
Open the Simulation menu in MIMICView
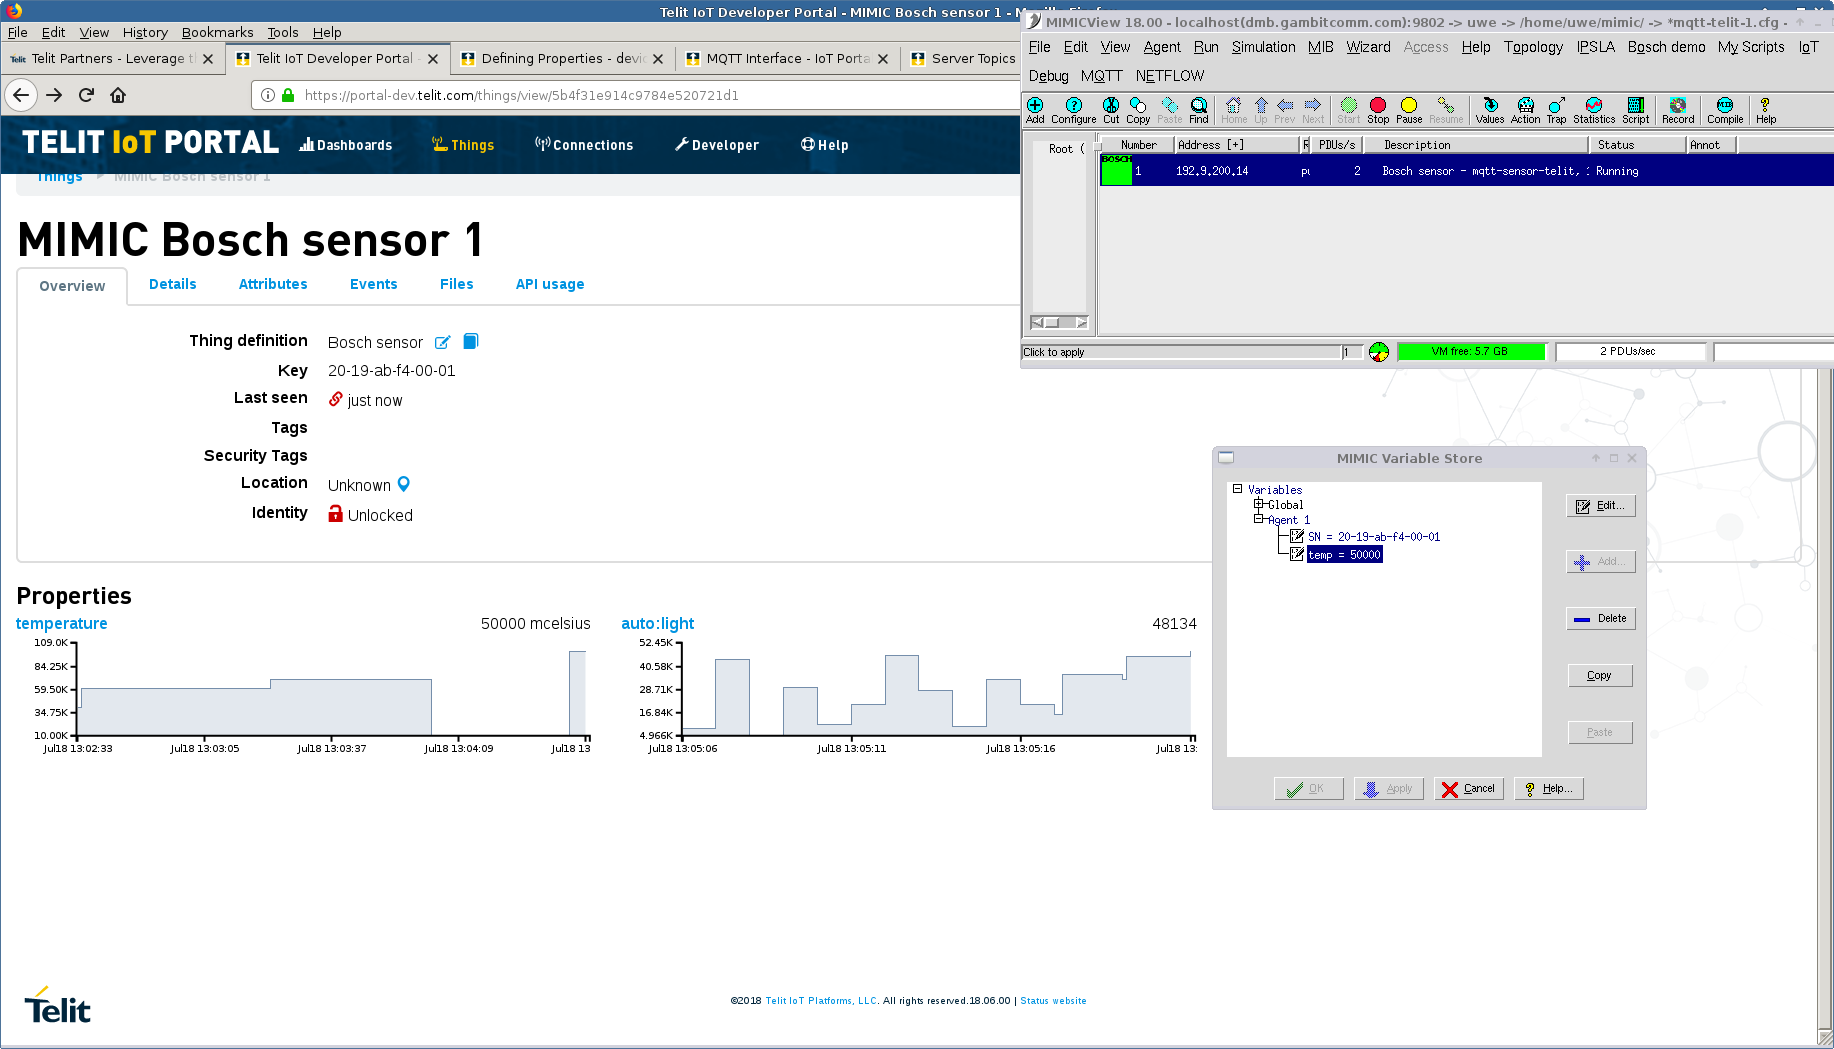coord(1263,47)
